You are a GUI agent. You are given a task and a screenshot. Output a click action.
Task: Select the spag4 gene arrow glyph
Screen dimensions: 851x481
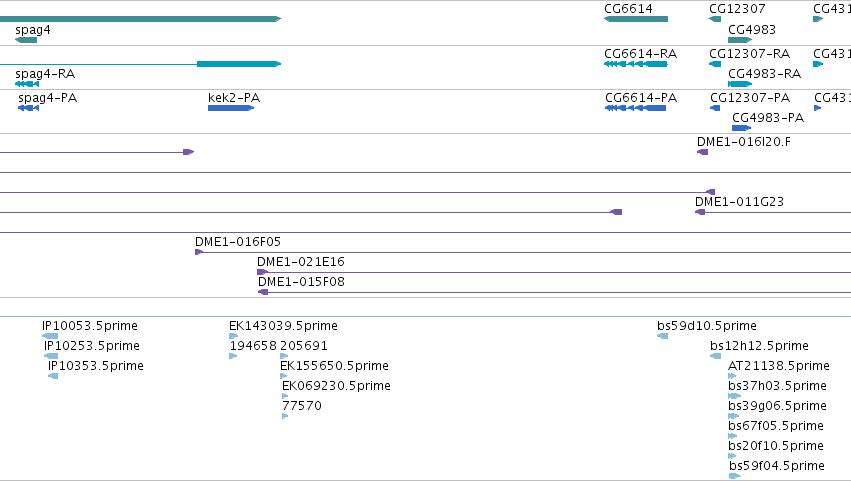pos(26,40)
